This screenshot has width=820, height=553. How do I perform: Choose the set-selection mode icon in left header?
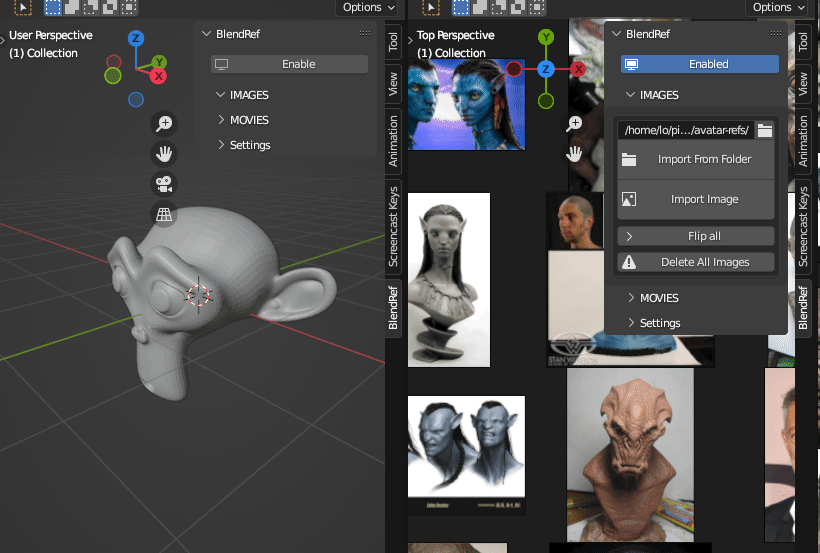[53, 7]
